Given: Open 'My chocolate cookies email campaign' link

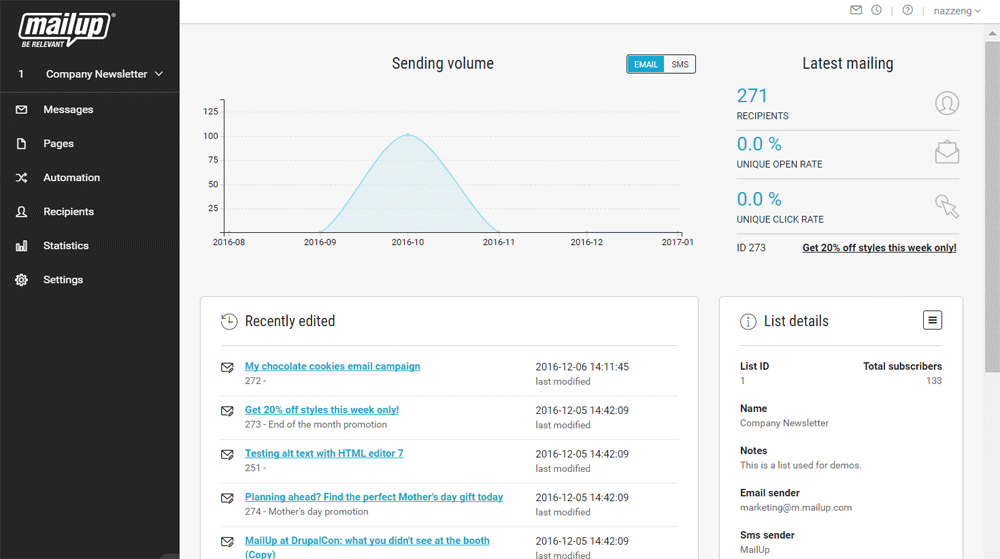Looking at the screenshot, I should (x=332, y=366).
